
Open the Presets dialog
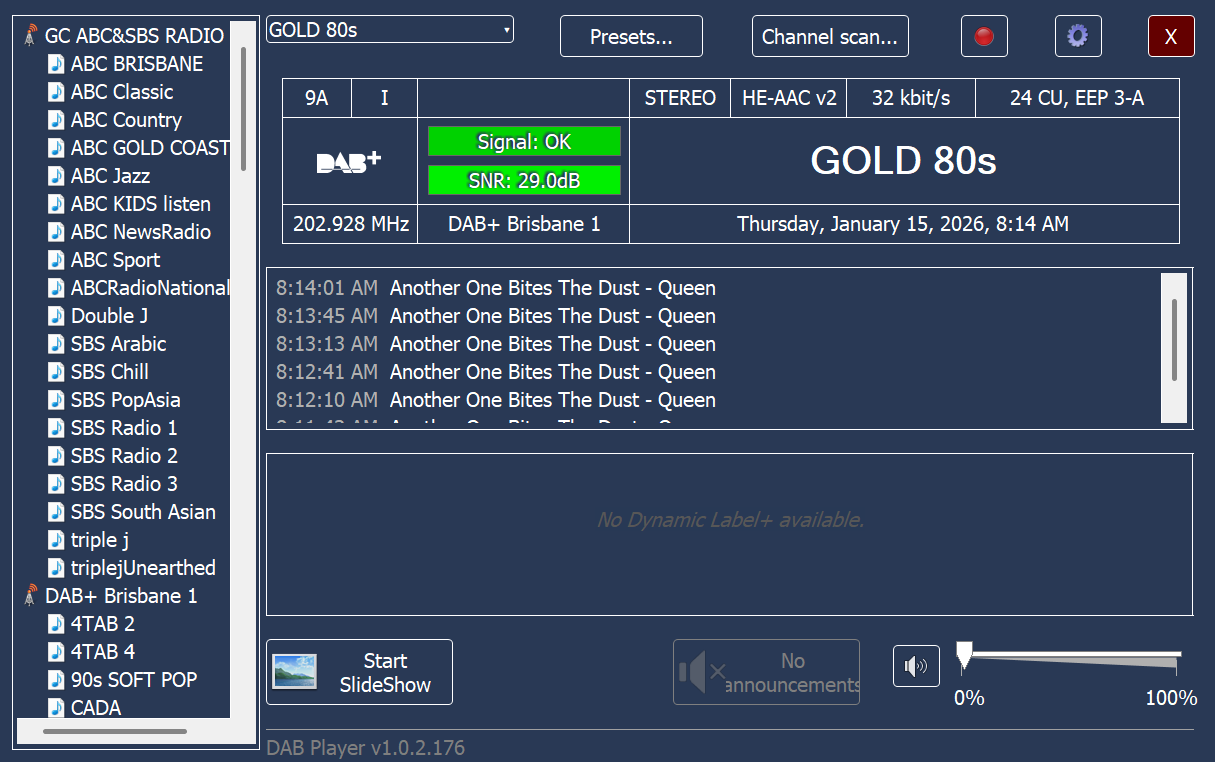[631, 37]
